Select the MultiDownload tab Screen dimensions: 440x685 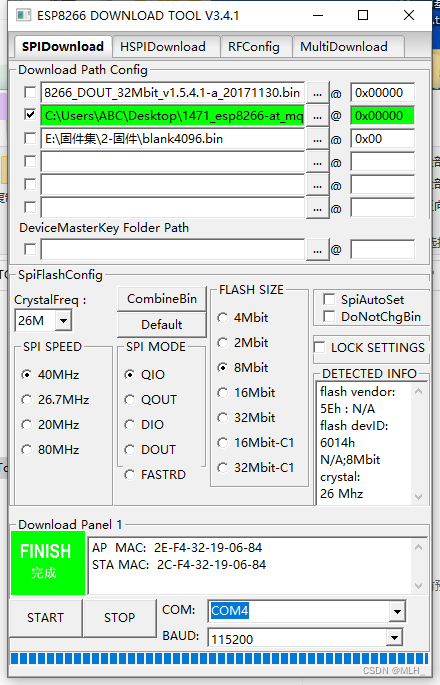click(x=348, y=47)
